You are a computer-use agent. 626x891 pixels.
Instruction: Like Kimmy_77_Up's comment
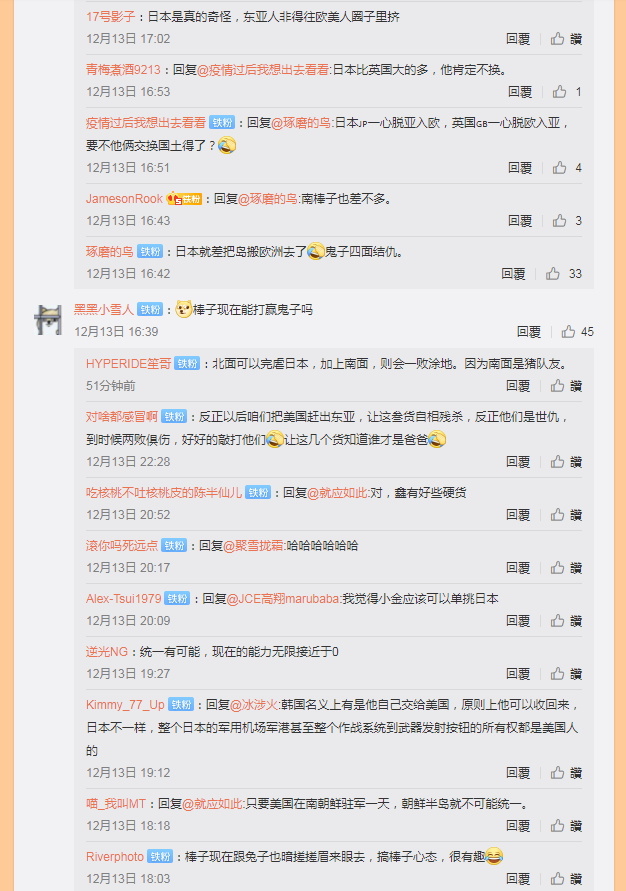566,773
